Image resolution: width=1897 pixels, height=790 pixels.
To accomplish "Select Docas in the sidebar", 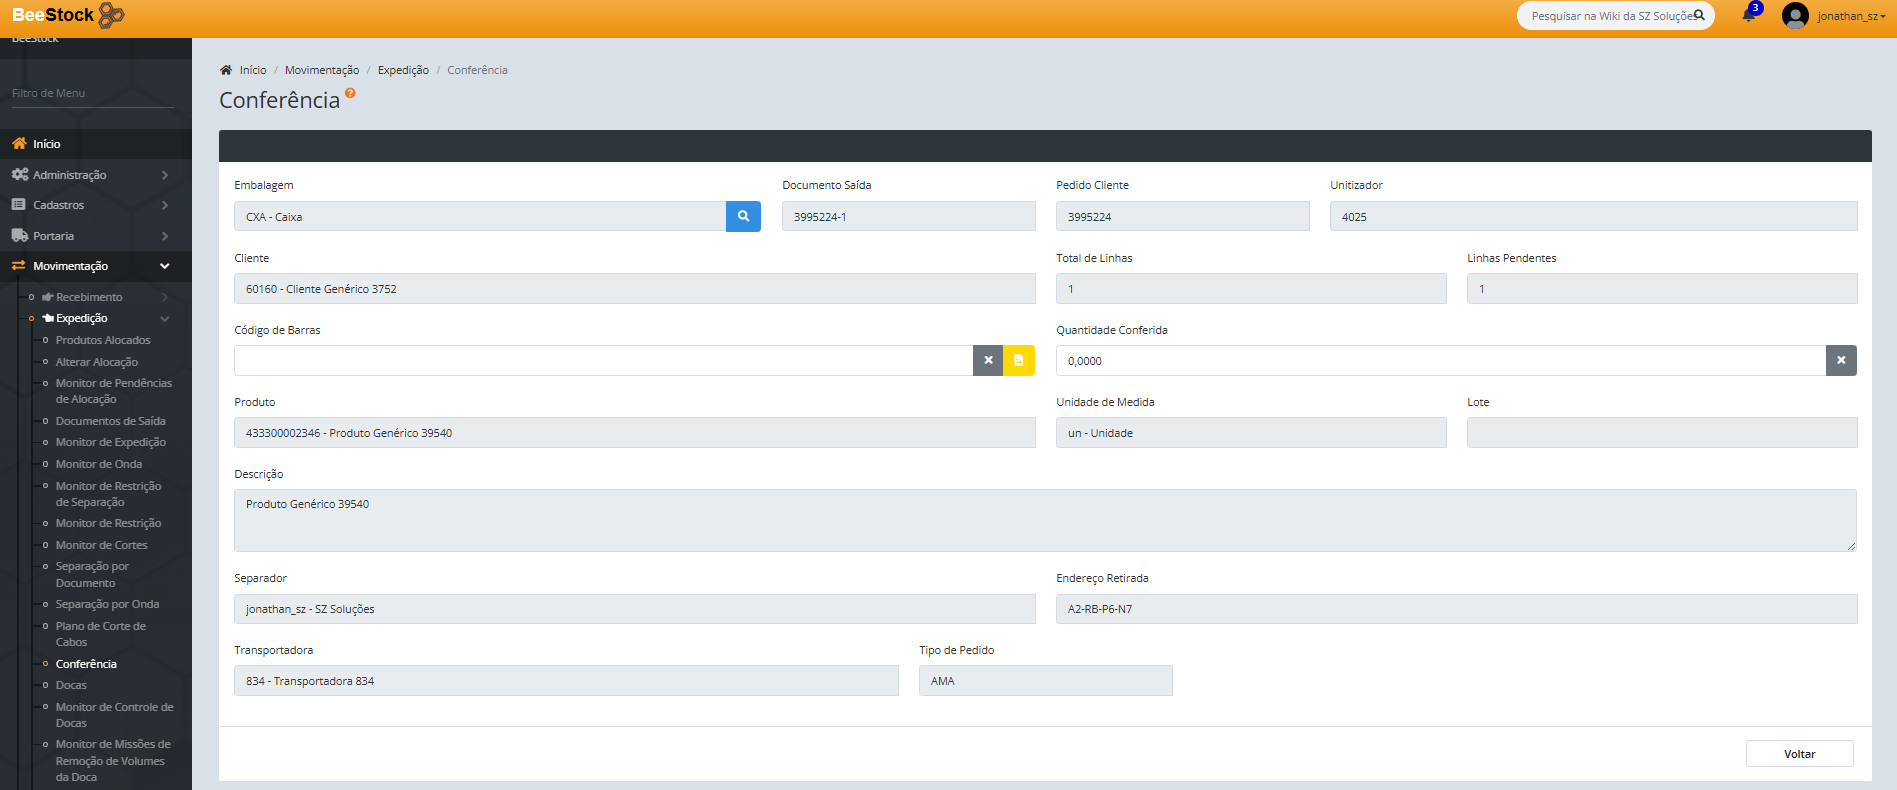I will point(71,685).
